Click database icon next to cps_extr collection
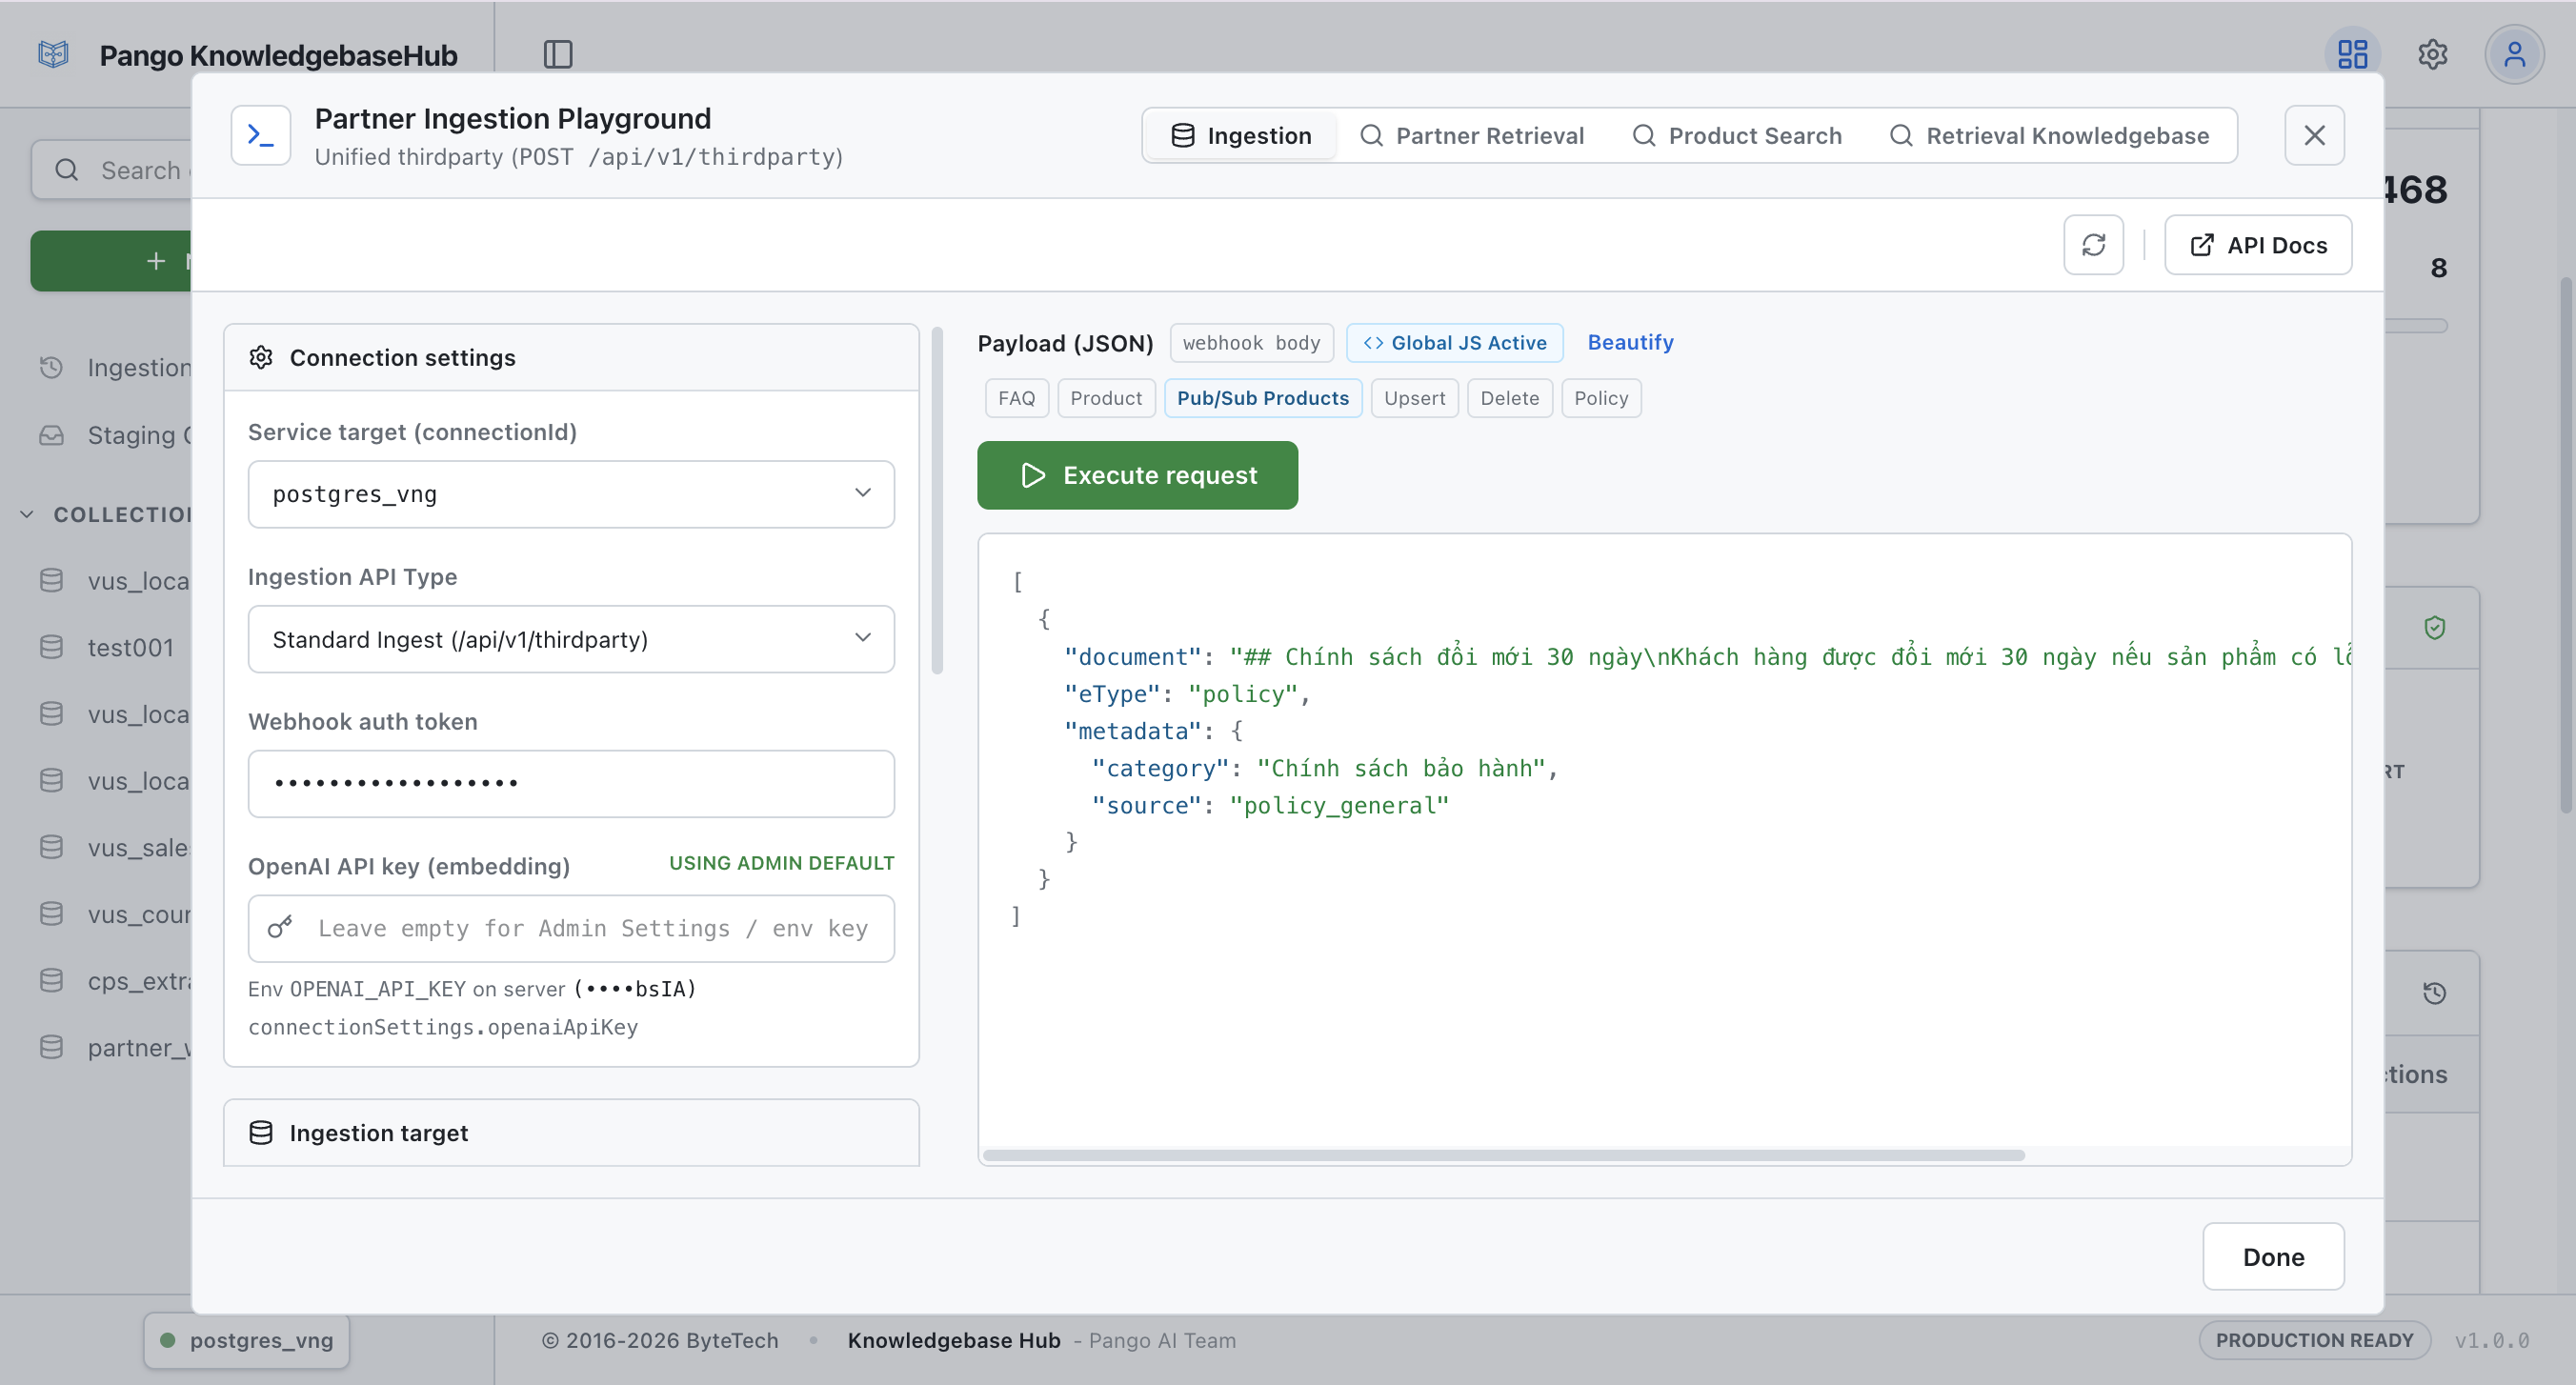2576x1385 pixels. [51, 980]
